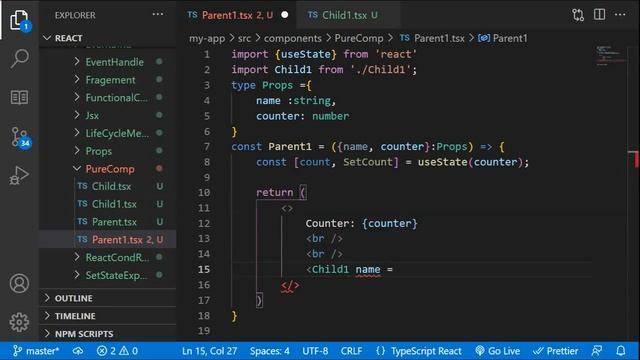Open the Explorer view in activity bar
The width and height of the screenshot is (640, 360).
[x=20, y=20]
